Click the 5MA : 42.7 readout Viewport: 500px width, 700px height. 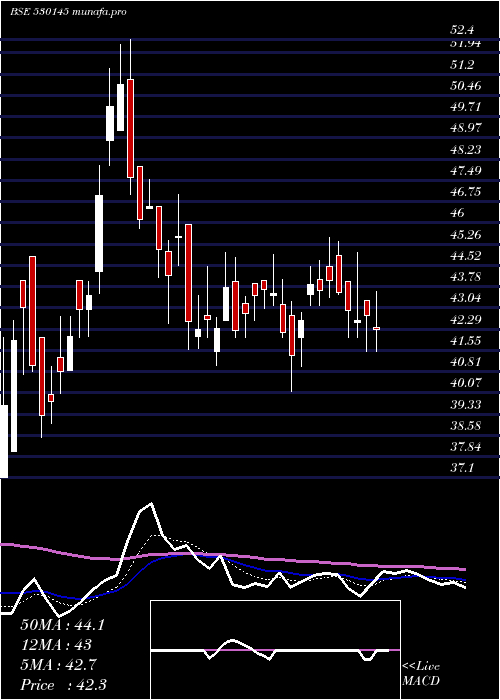(59, 665)
